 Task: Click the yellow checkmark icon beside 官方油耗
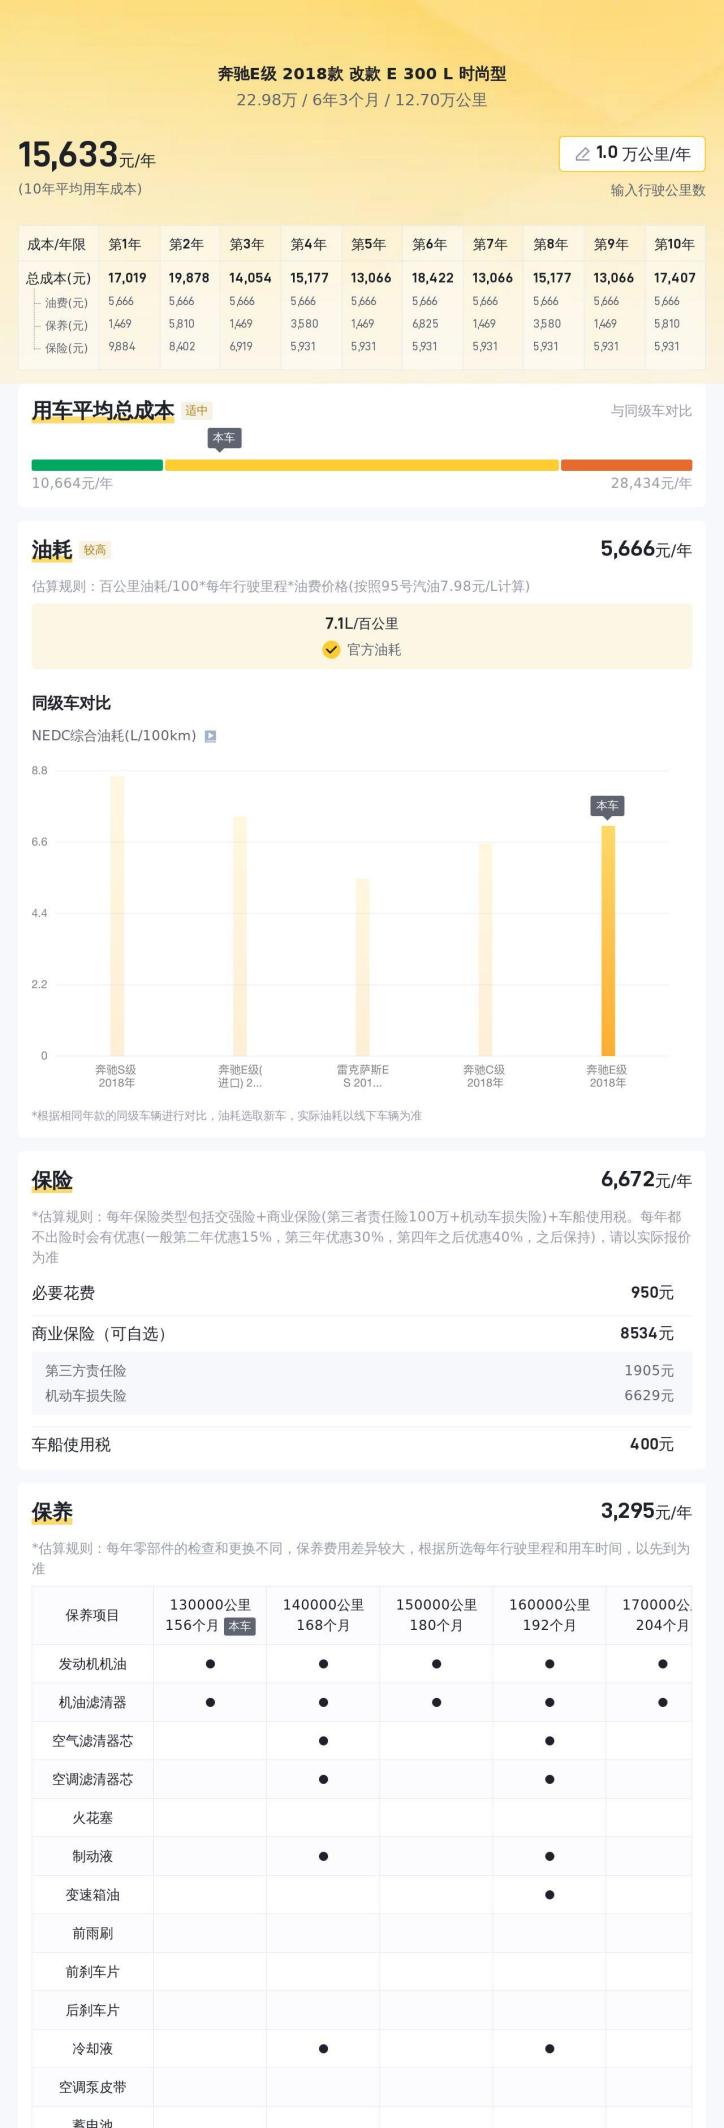pos(331,650)
